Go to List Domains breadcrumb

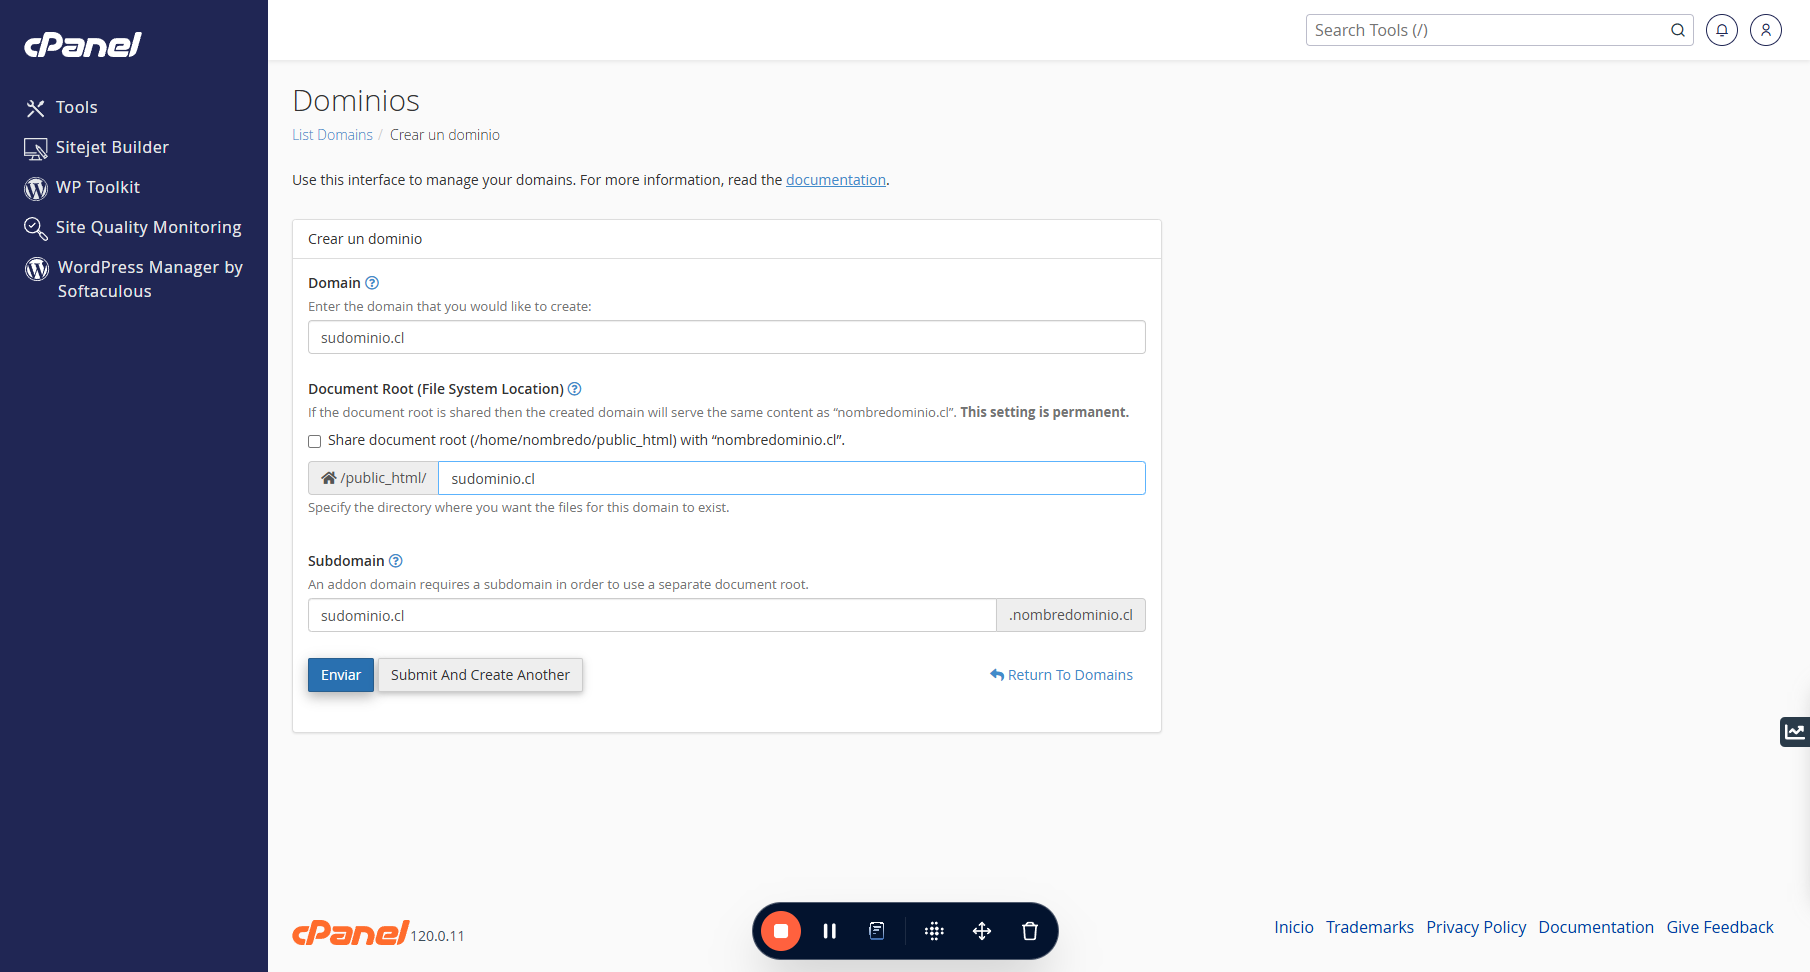click(x=332, y=135)
